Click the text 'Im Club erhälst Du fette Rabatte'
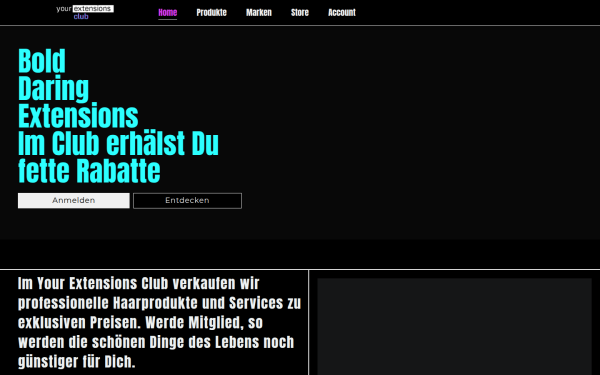The image size is (600, 375). (x=118, y=157)
